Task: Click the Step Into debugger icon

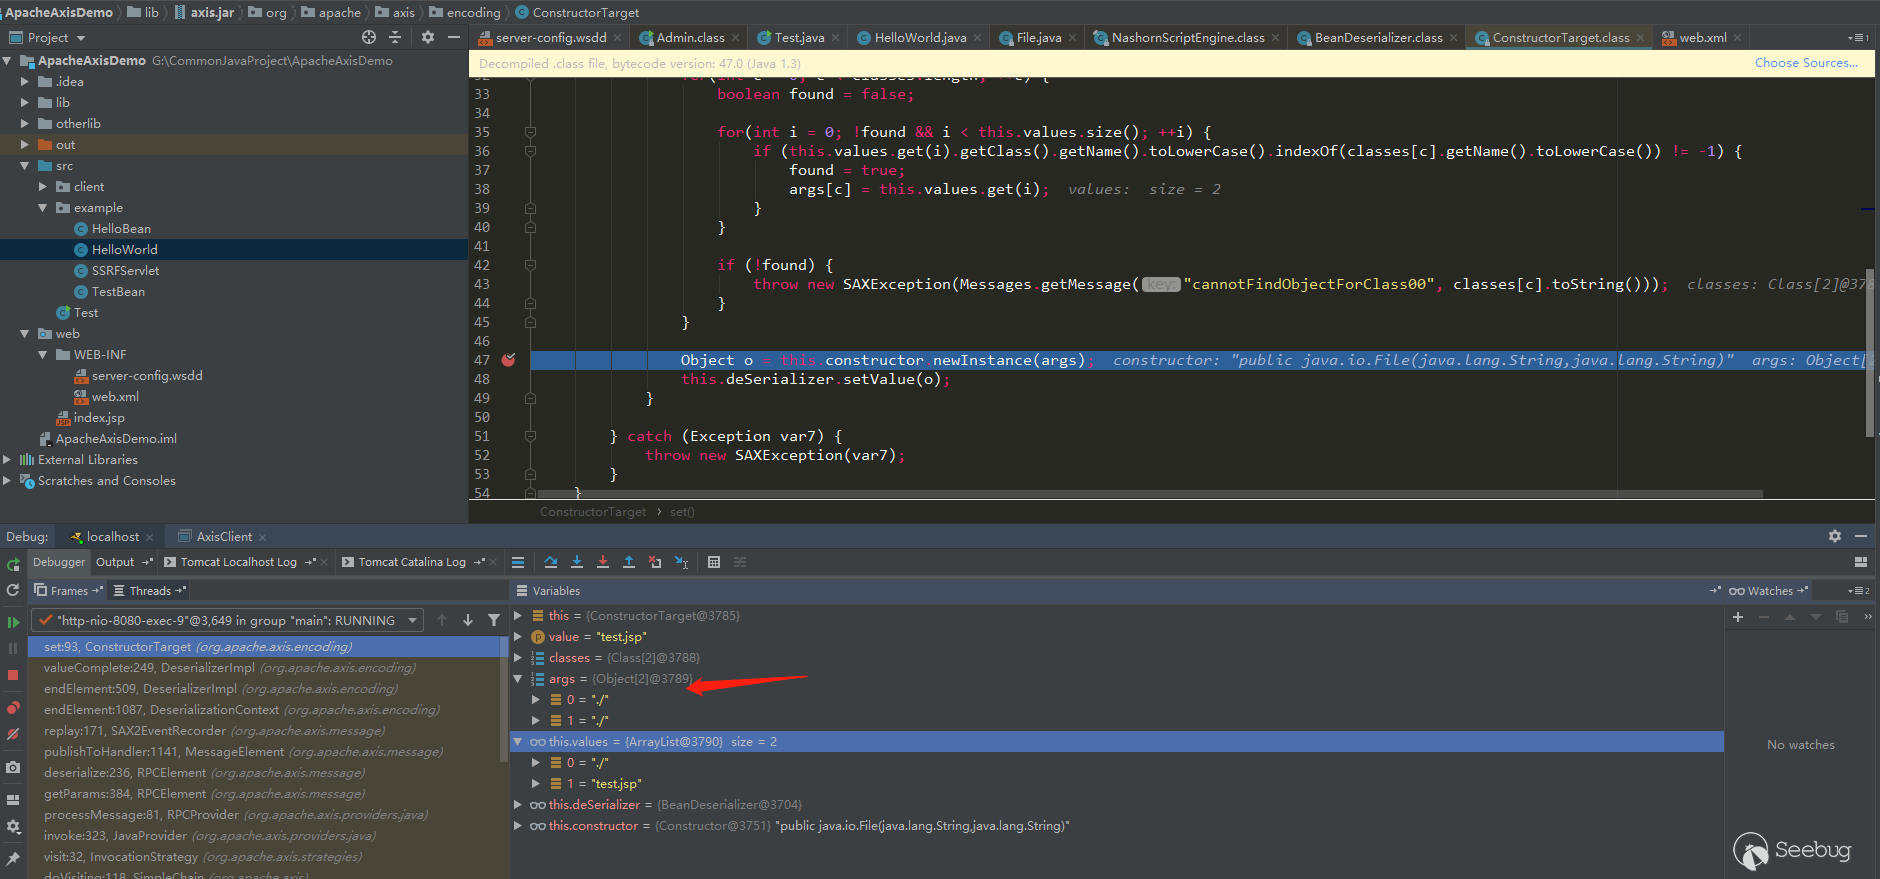Action: (x=577, y=562)
